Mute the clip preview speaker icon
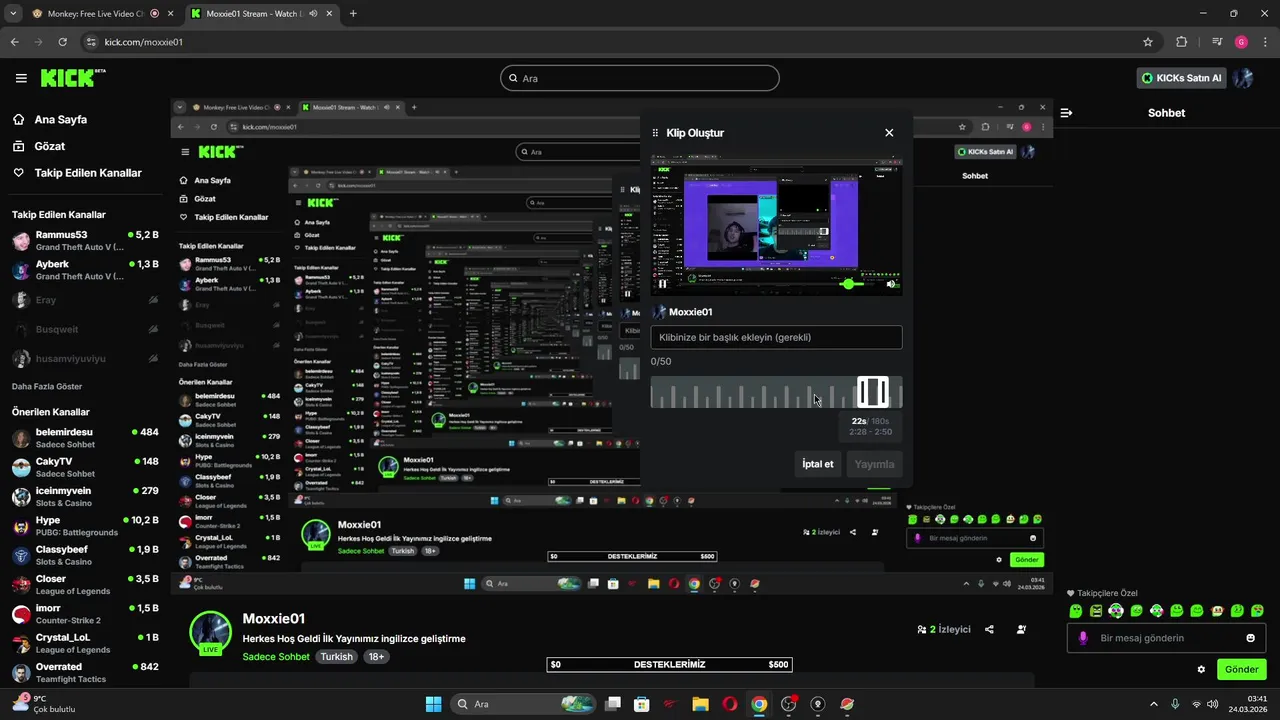This screenshot has width=1280, height=720. 891,284
